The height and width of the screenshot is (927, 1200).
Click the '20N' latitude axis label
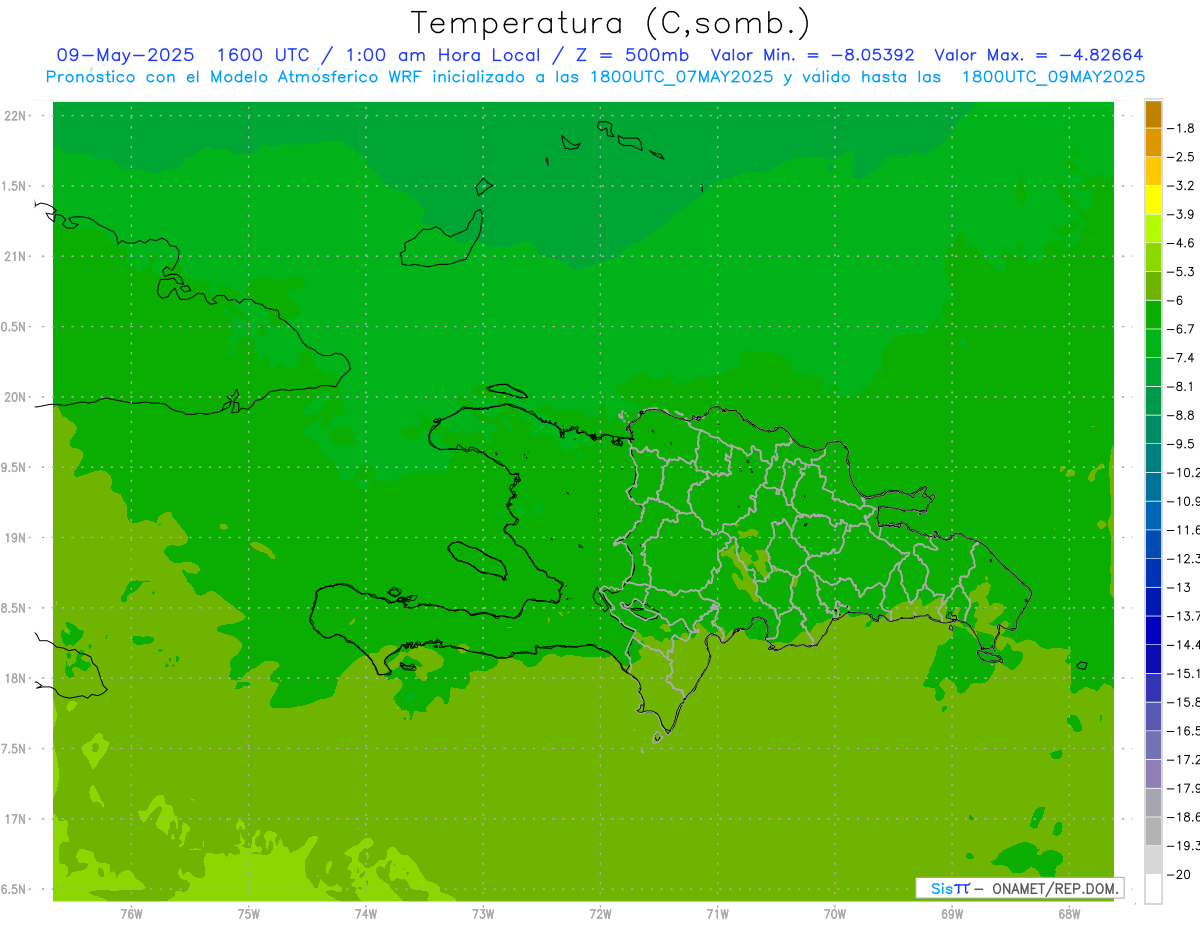(x=16, y=398)
